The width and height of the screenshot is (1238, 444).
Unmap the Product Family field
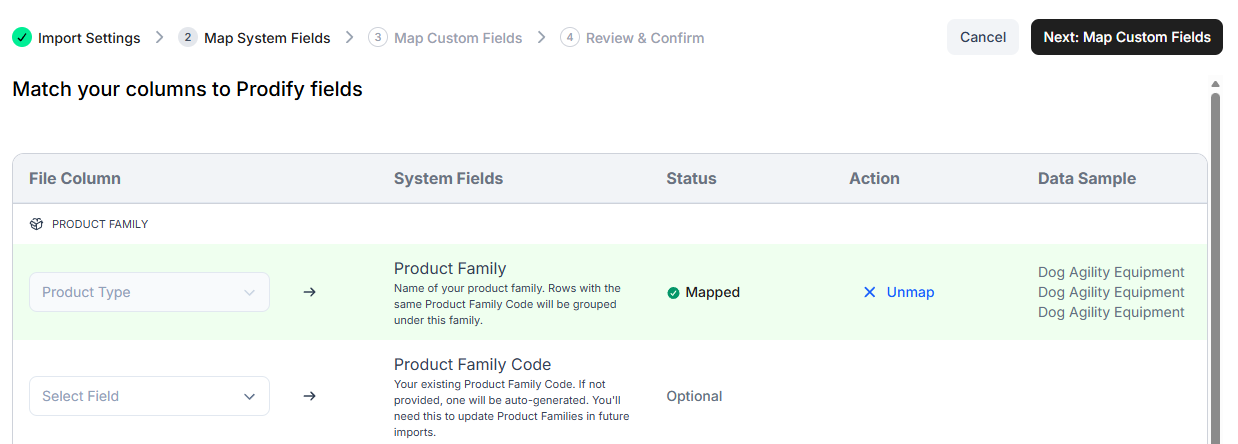click(x=898, y=292)
